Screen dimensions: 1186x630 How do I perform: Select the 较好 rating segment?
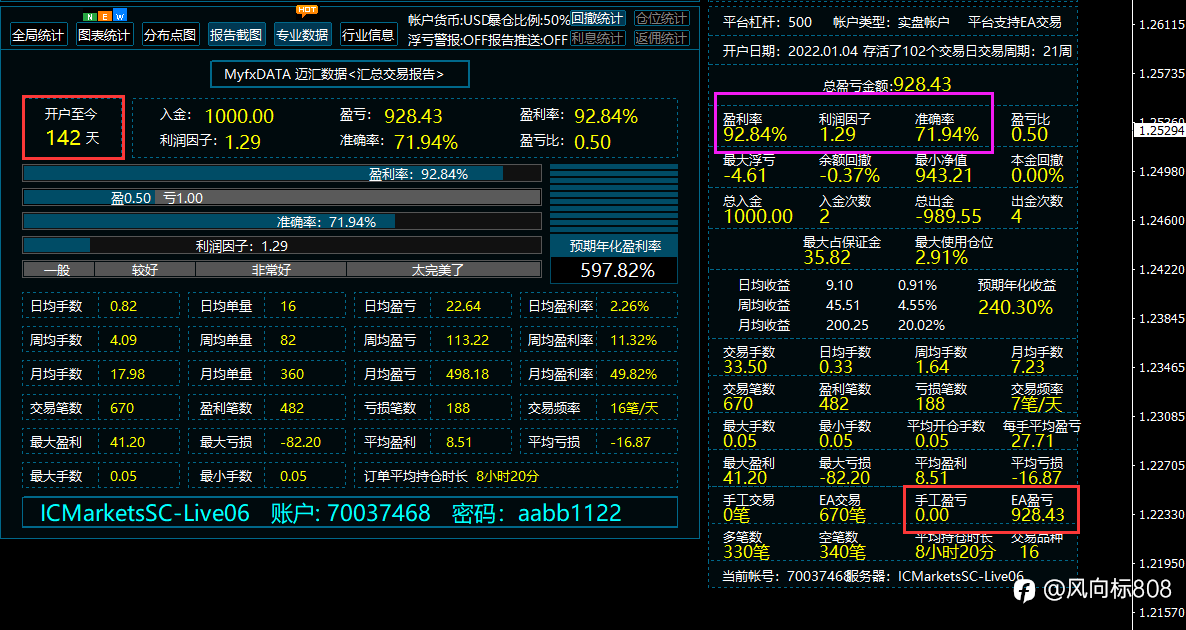click(145, 269)
